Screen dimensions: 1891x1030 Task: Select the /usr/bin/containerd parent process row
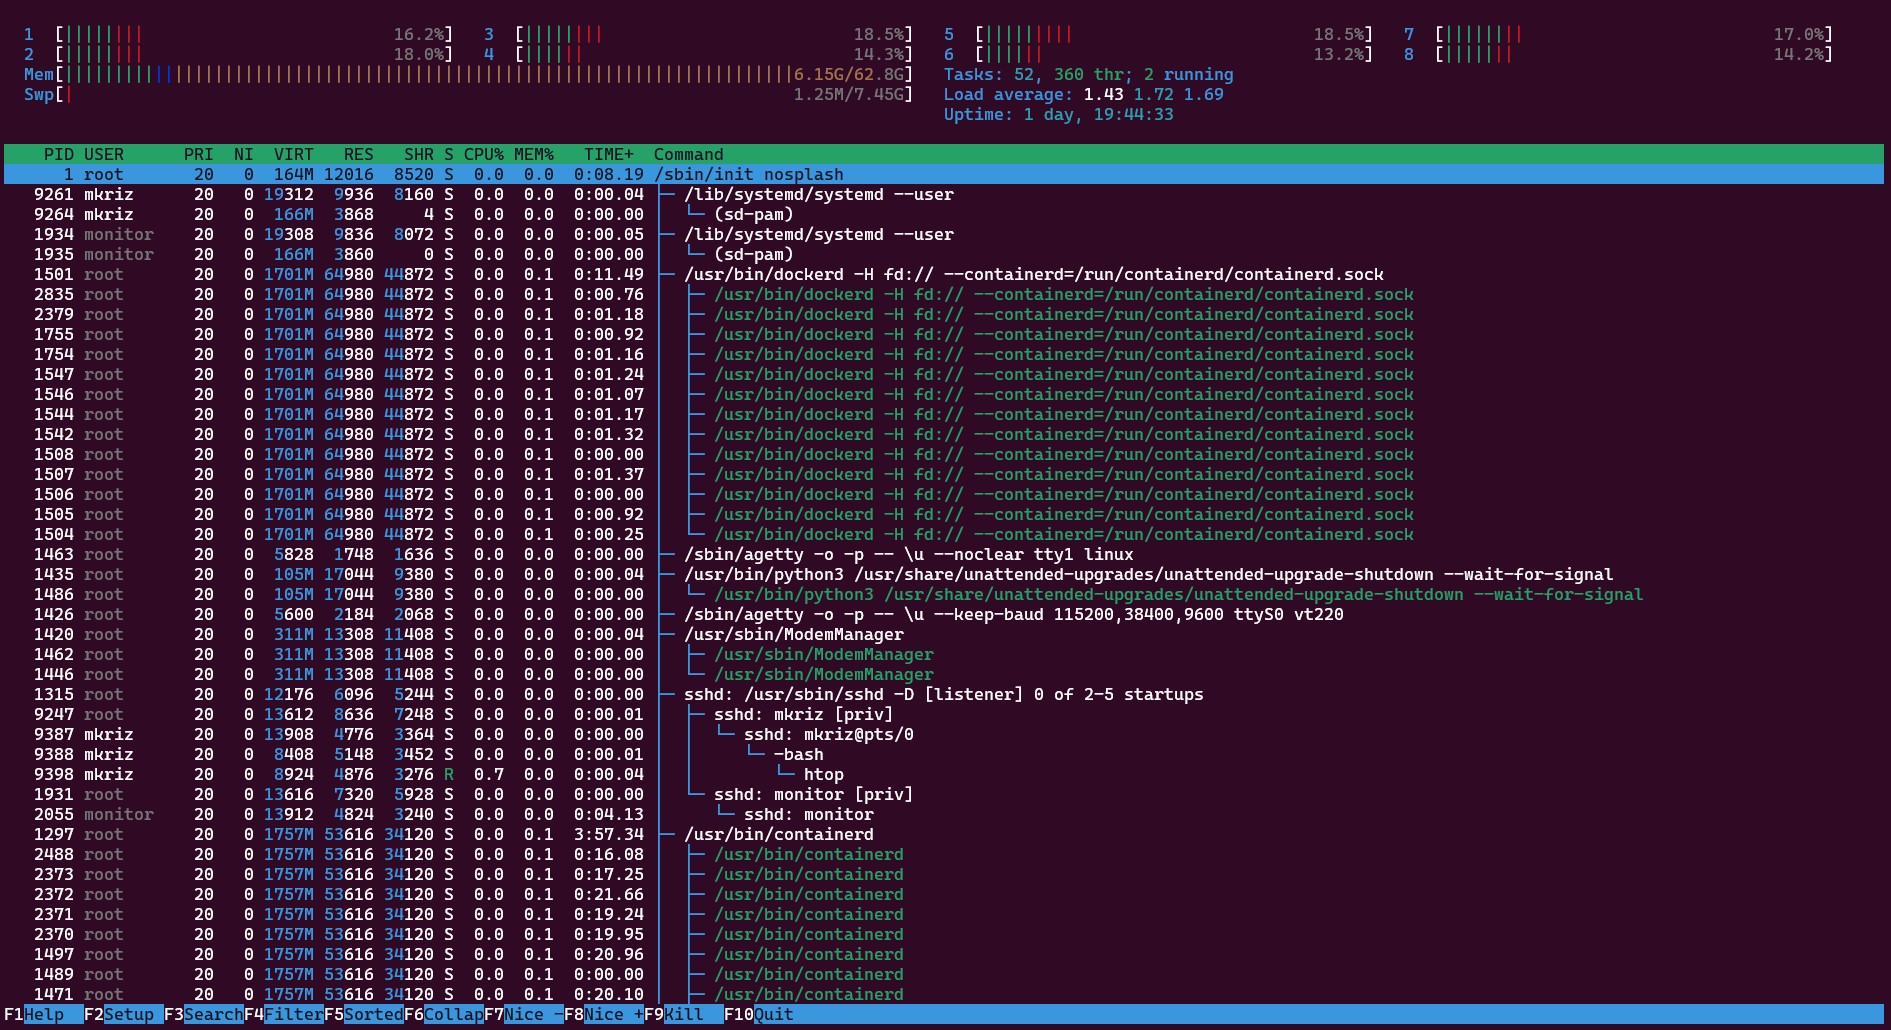pyautogui.click(x=778, y=834)
